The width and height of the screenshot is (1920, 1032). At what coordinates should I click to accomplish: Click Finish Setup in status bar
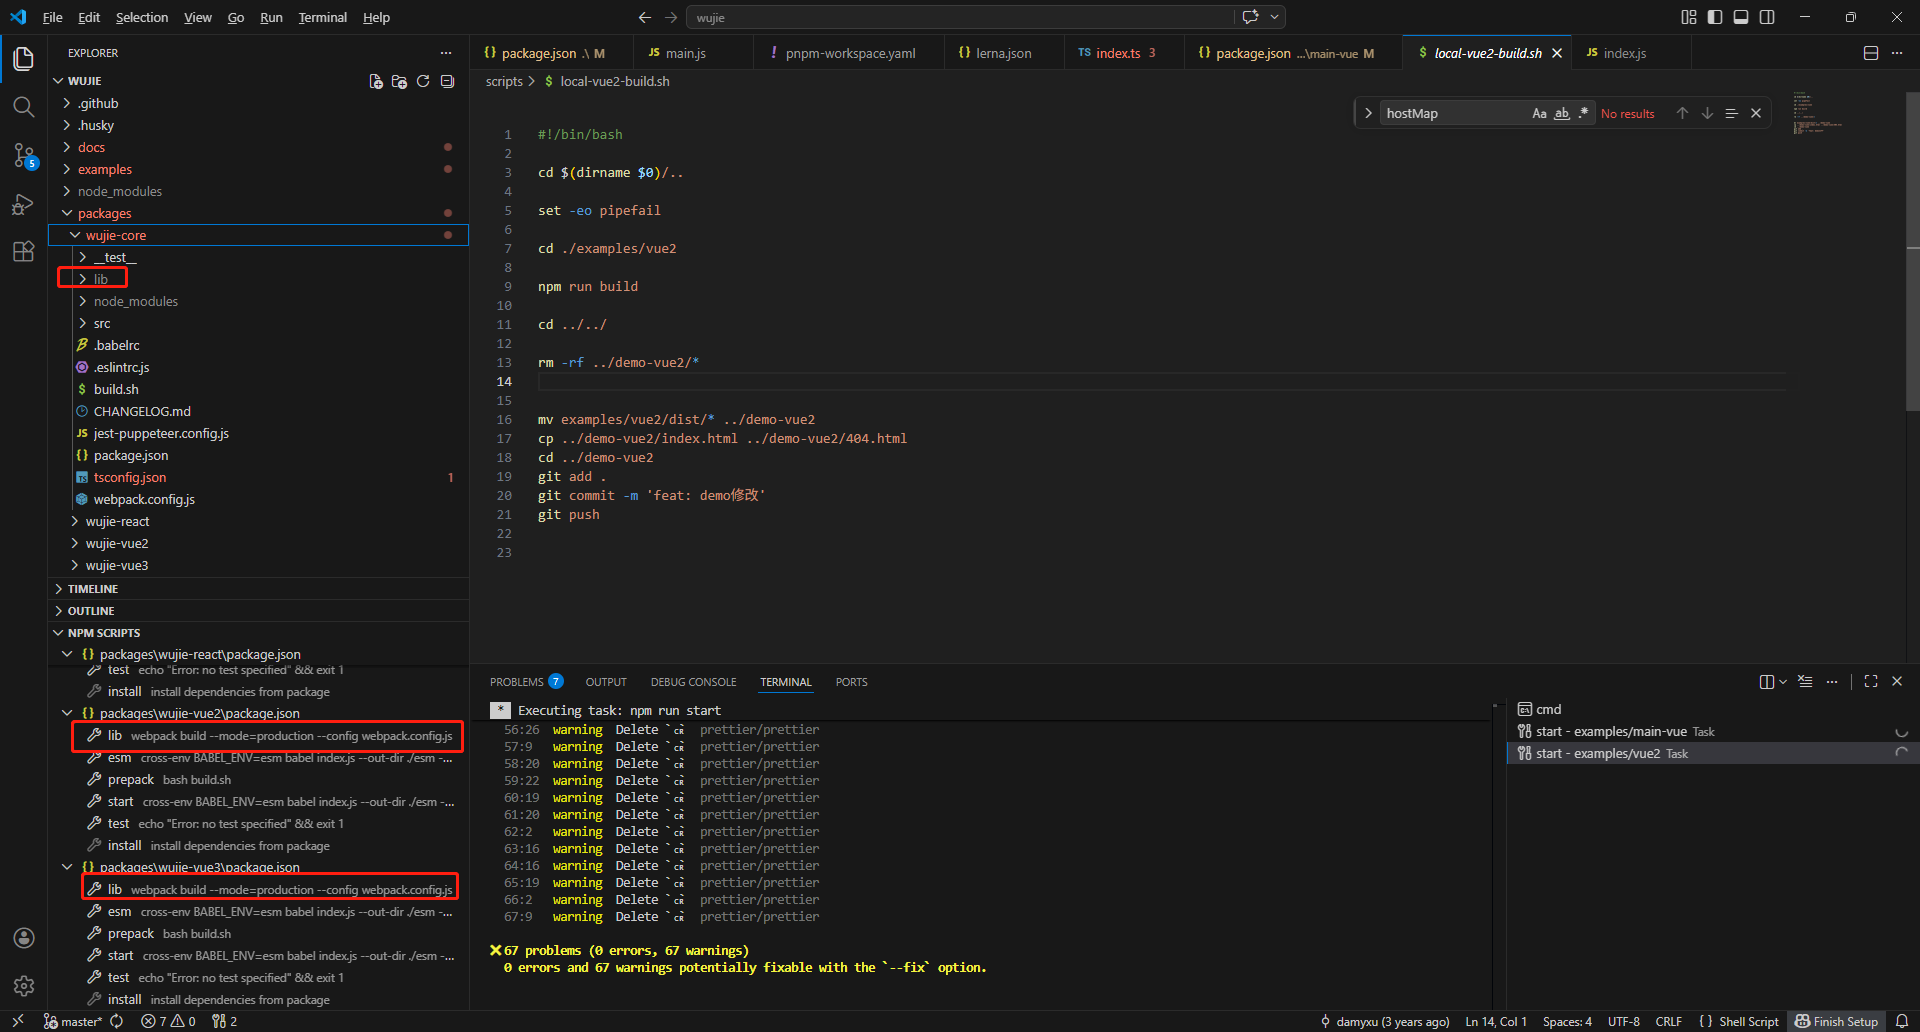(x=1836, y=1021)
